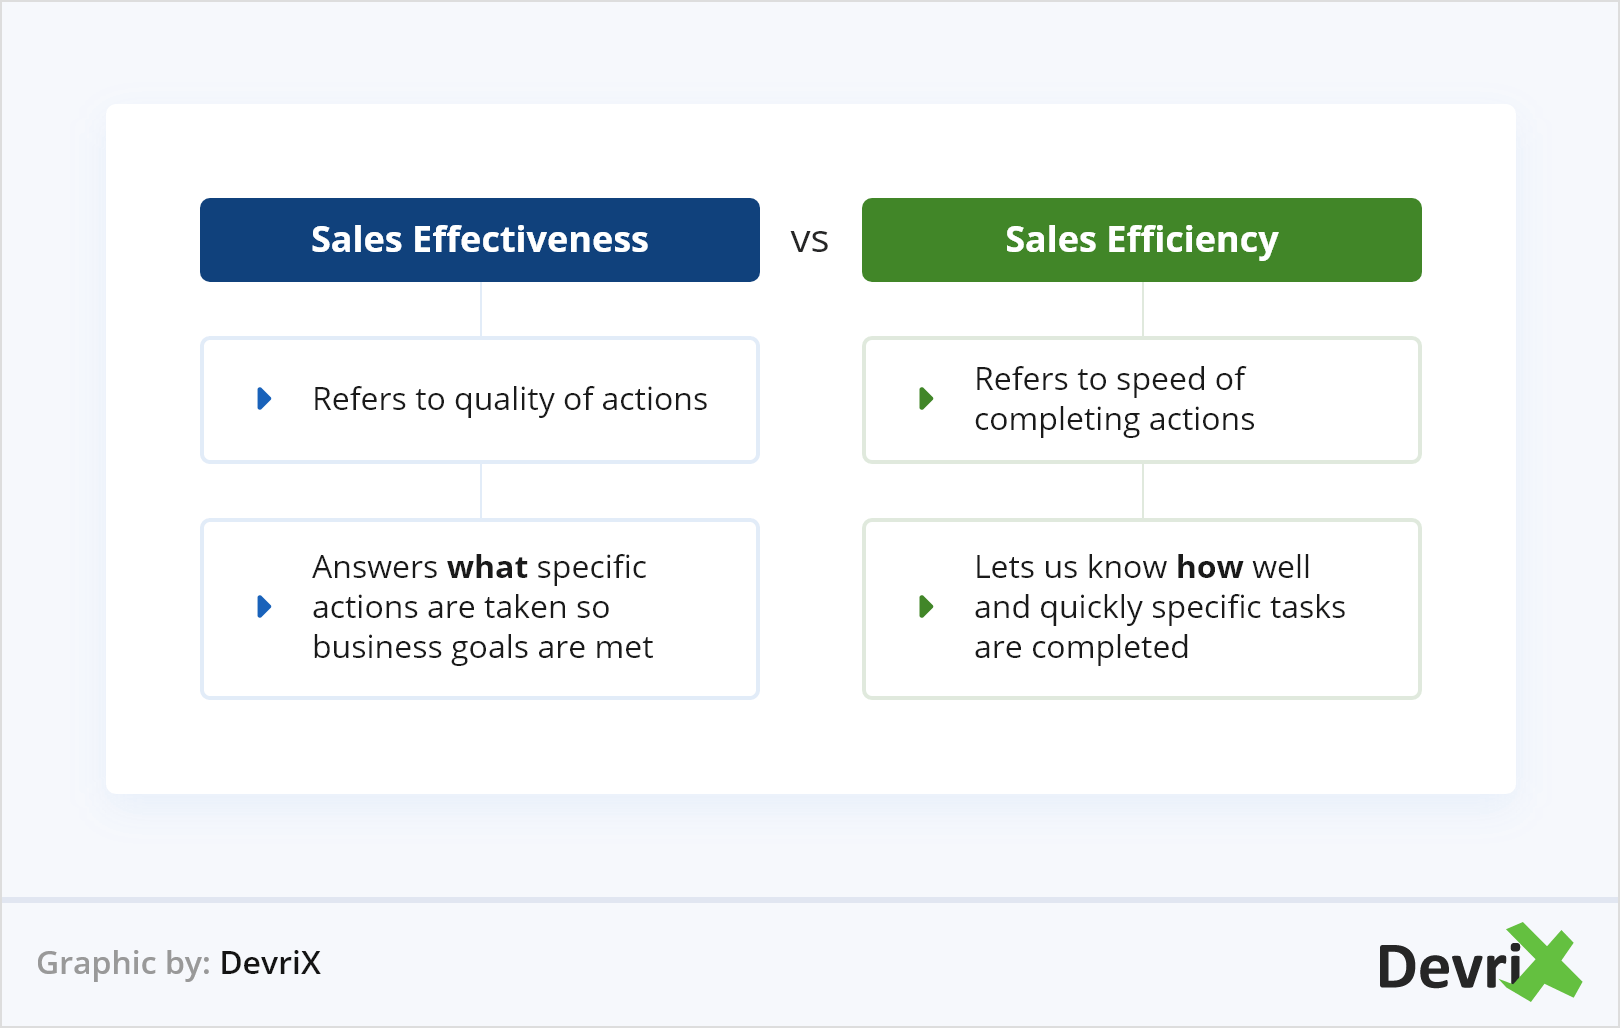The height and width of the screenshot is (1028, 1620).
Task: Click the green Sales Efficiency header
Action: [x=1141, y=240]
